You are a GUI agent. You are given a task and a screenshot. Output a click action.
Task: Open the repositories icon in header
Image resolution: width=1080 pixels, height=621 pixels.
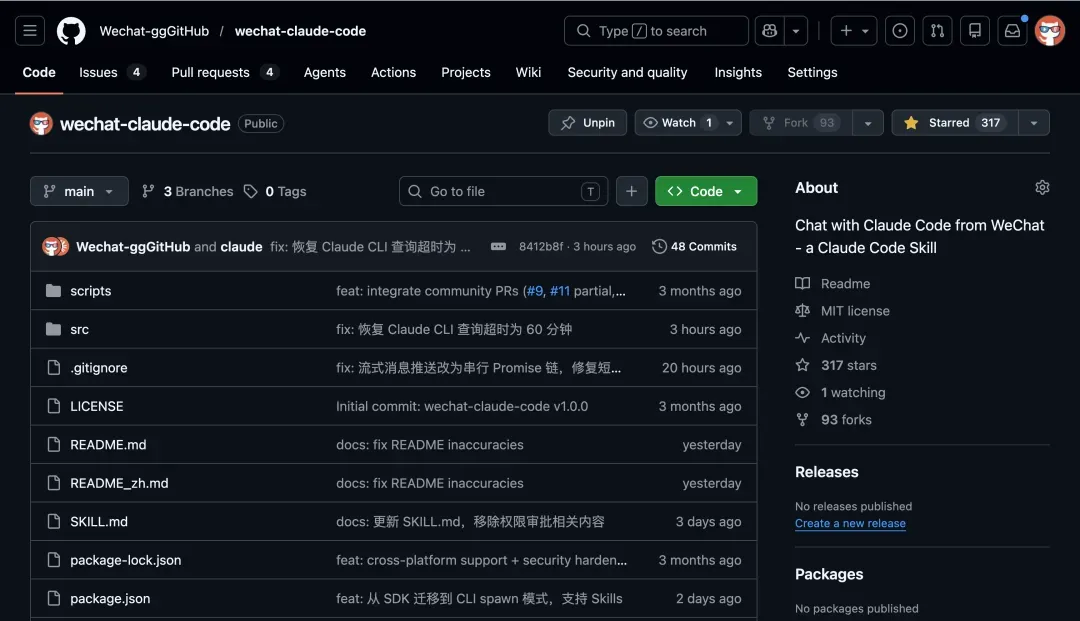click(975, 31)
